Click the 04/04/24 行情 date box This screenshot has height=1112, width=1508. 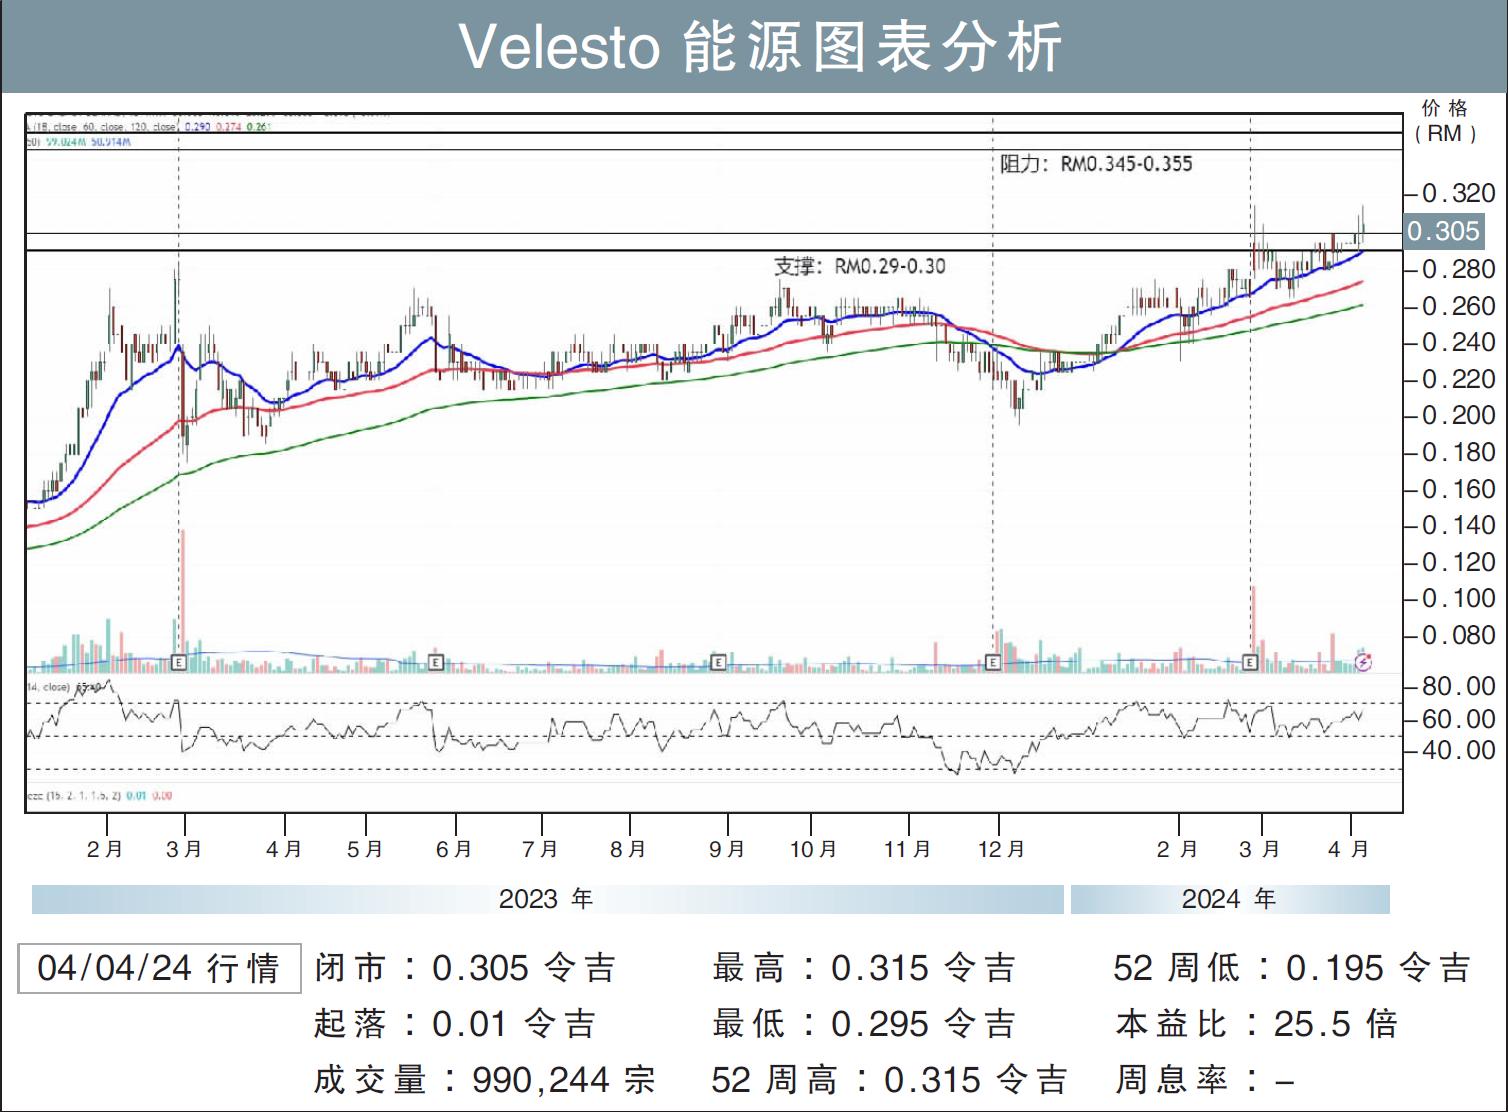[x=159, y=968]
